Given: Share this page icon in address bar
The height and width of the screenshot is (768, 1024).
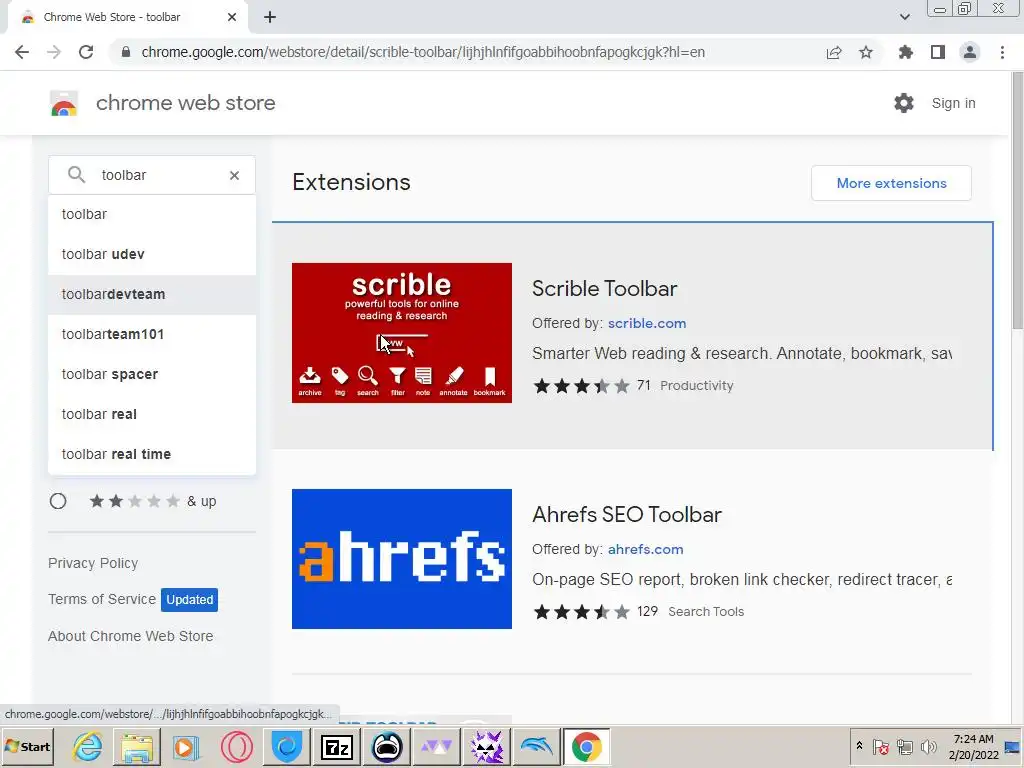Looking at the screenshot, I should (x=834, y=52).
